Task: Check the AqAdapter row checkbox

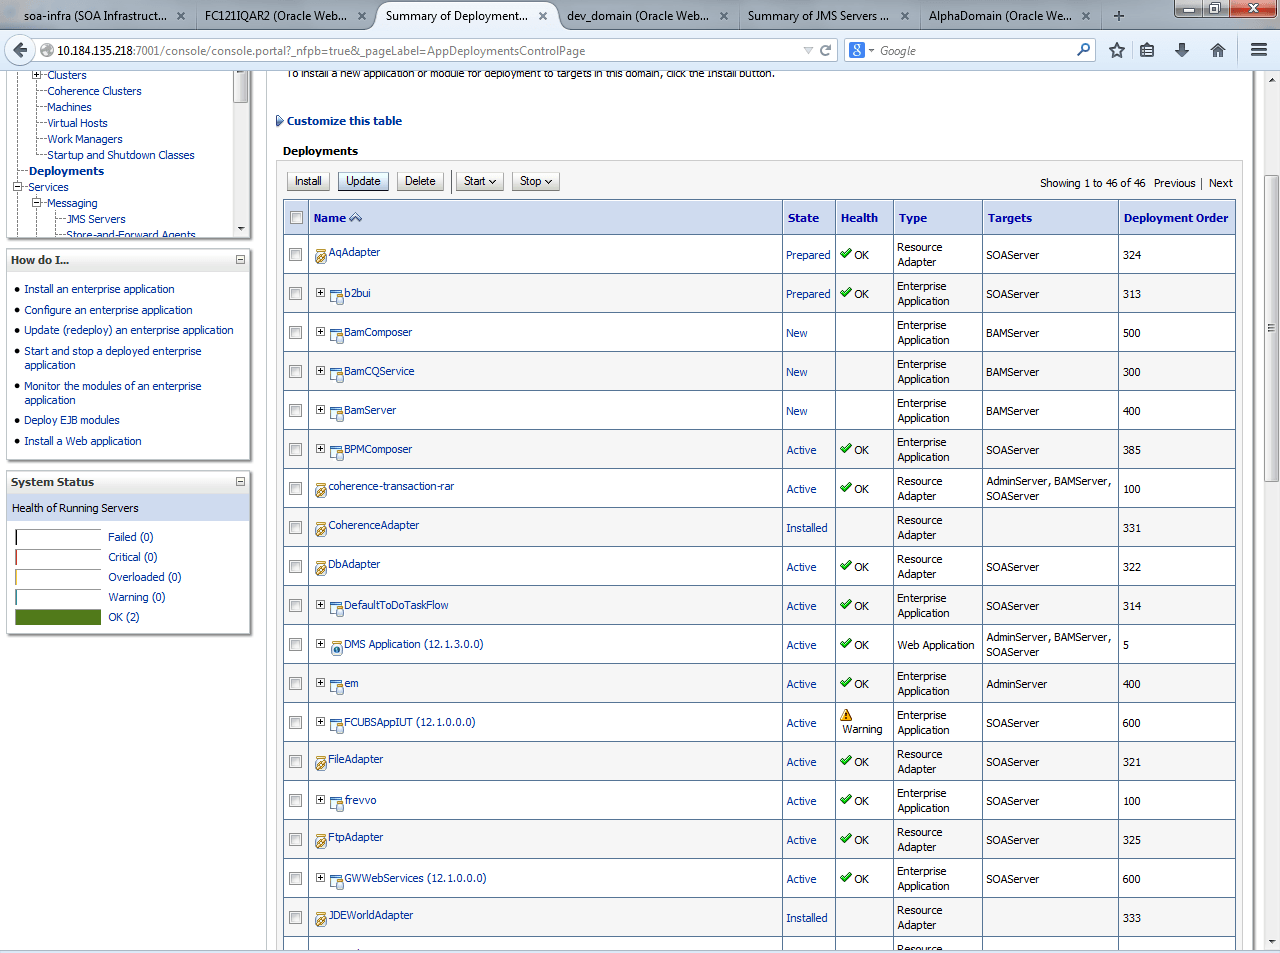Action: [x=295, y=255]
